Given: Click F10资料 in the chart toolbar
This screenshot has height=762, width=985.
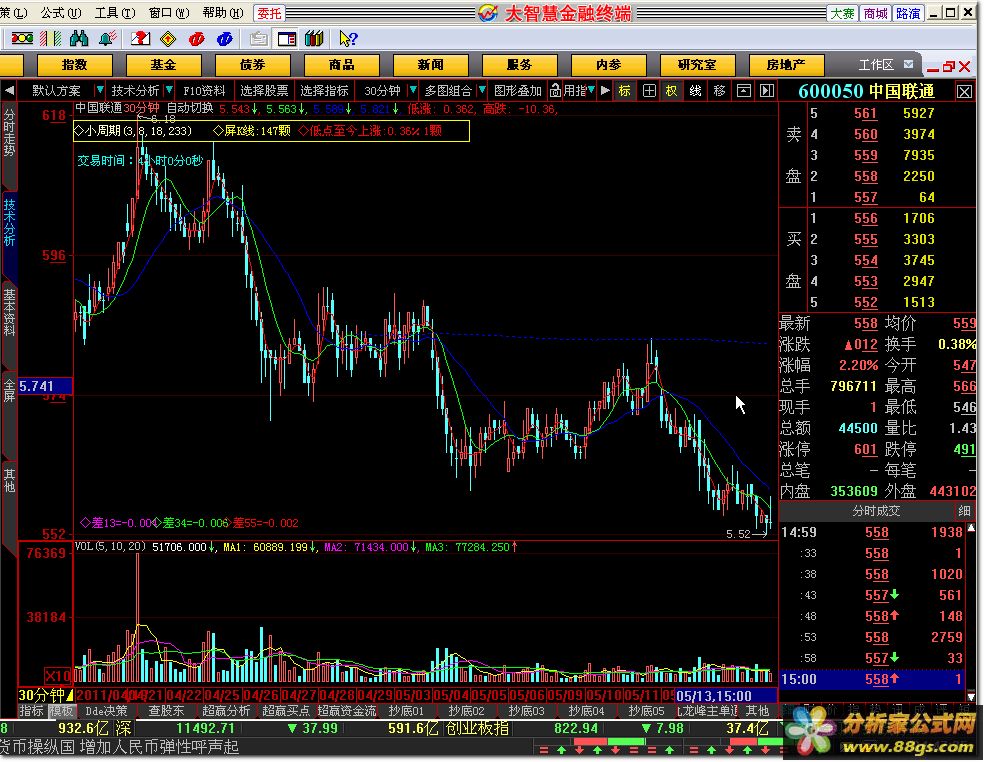Looking at the screenshot, I should pos(204,91).
